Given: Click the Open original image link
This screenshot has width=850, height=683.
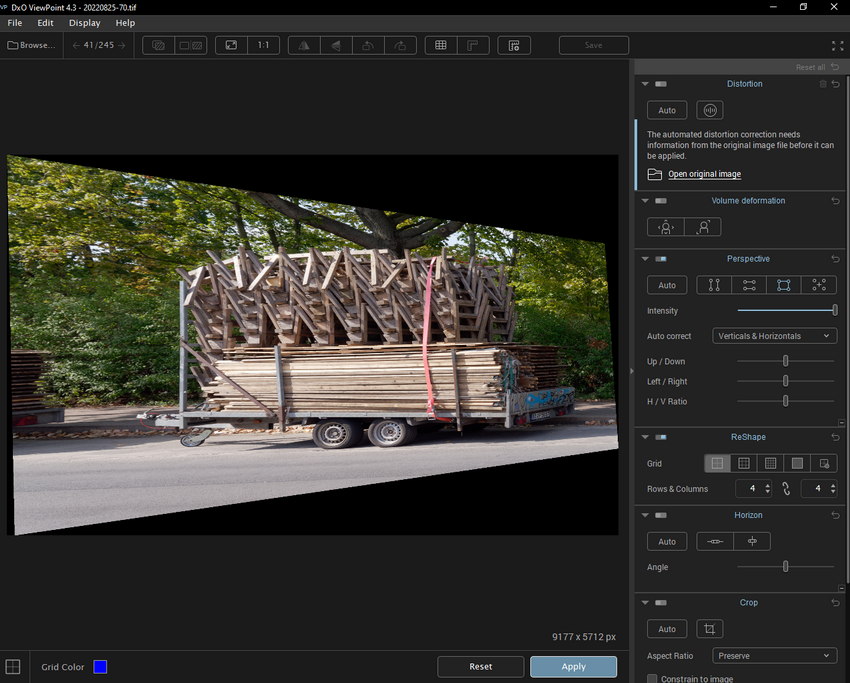Looking at the screenshot, I should pyautogui.click(x=704, y=174).
